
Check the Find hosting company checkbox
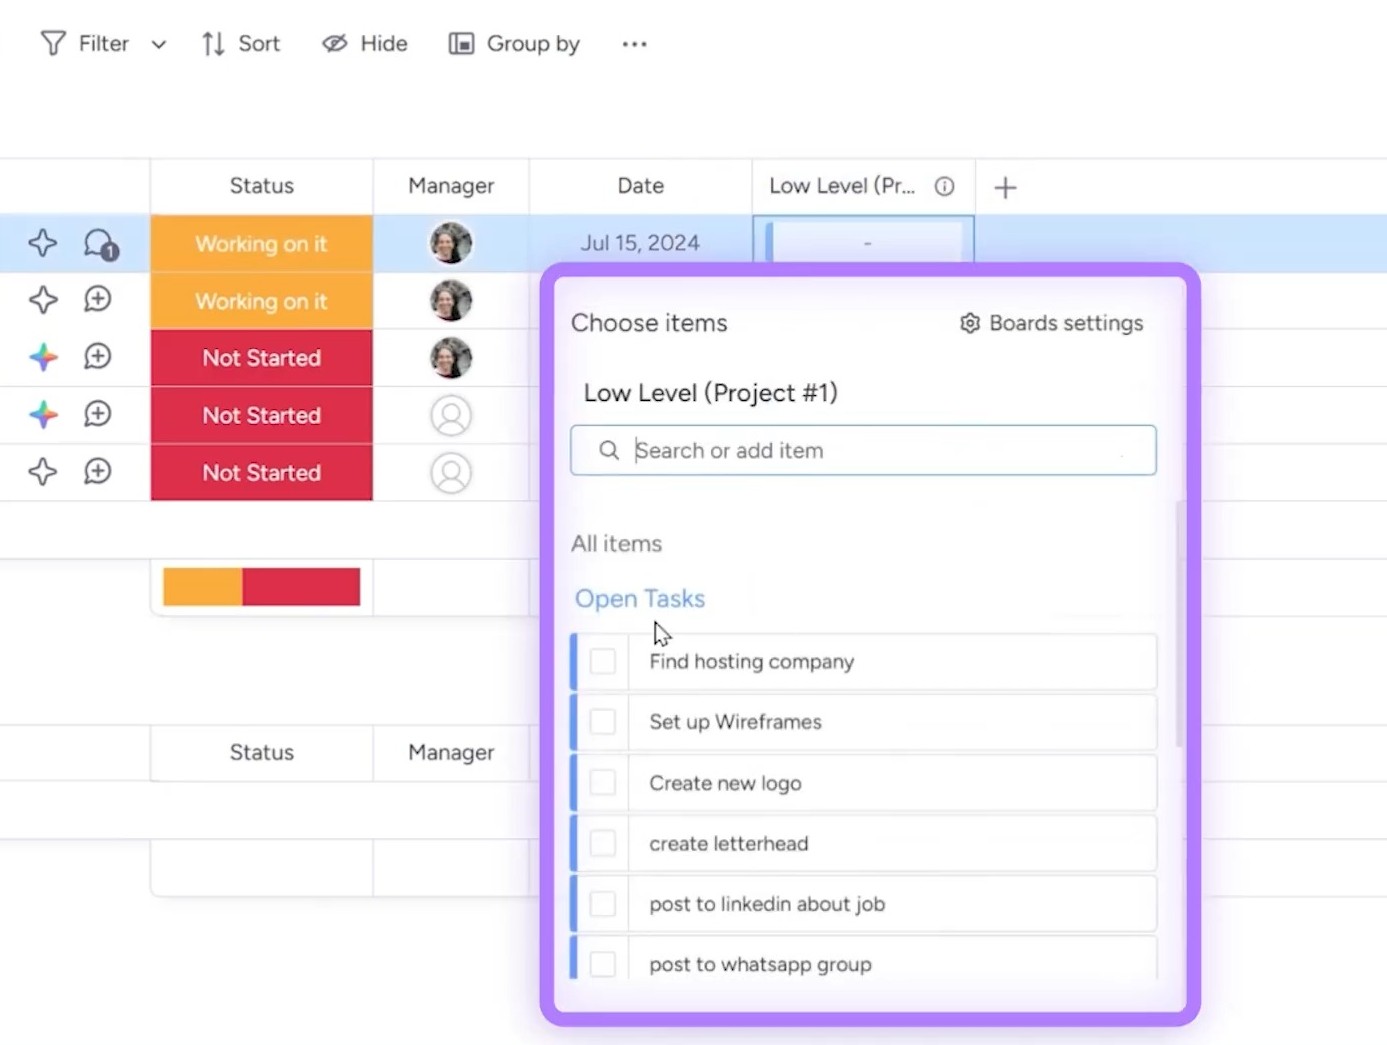point(603,661)
